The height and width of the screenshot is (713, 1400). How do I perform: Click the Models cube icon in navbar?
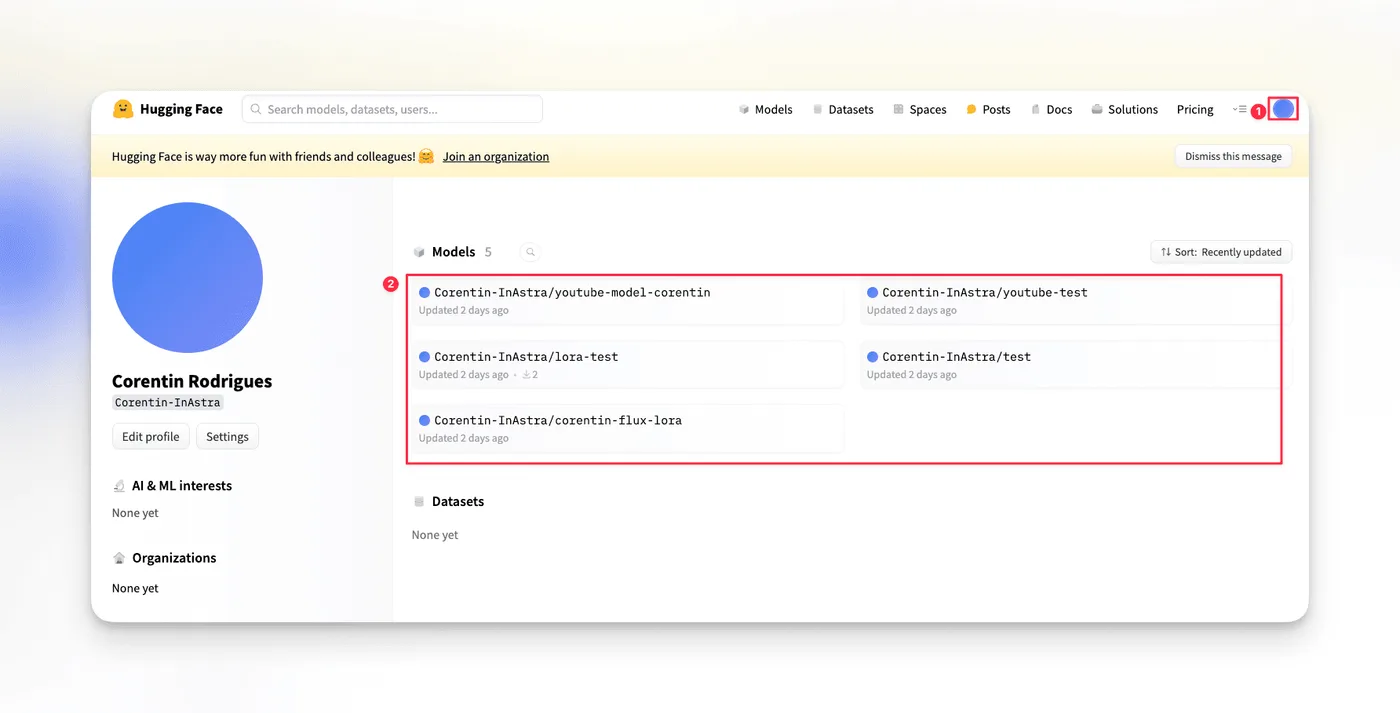click(x=744, y=110)
